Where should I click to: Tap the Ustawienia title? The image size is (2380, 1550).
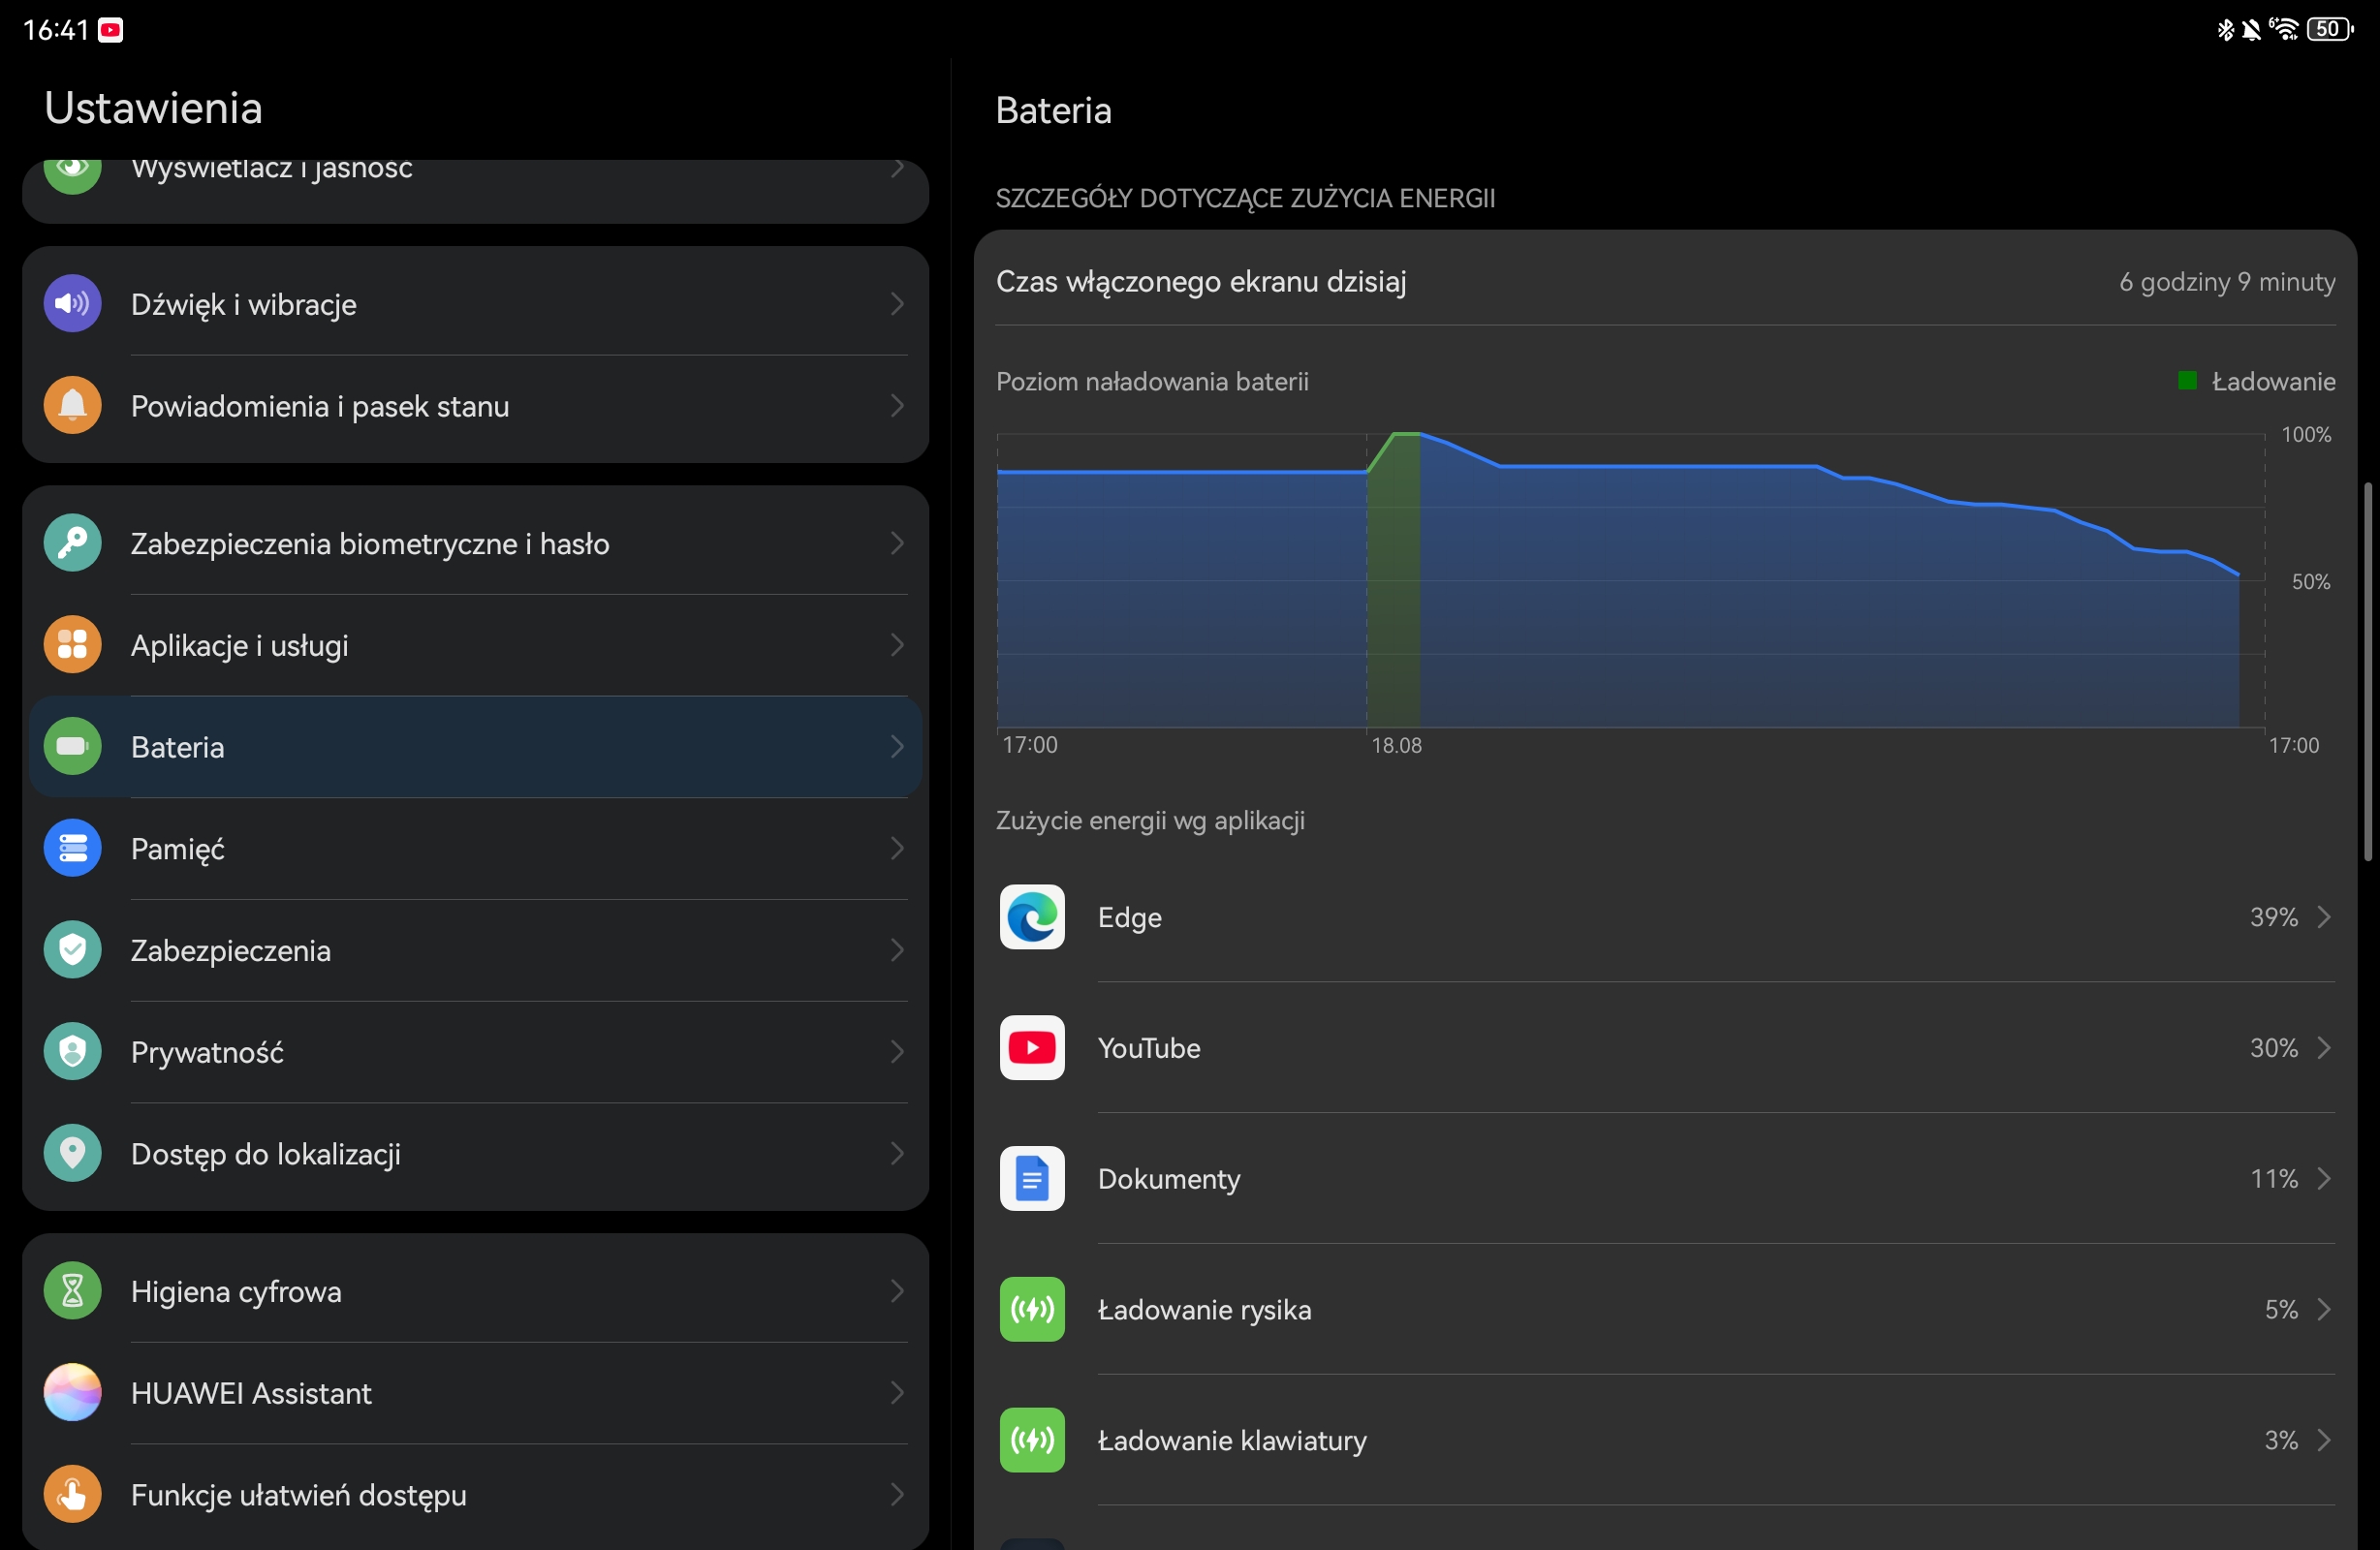(153, 108)
